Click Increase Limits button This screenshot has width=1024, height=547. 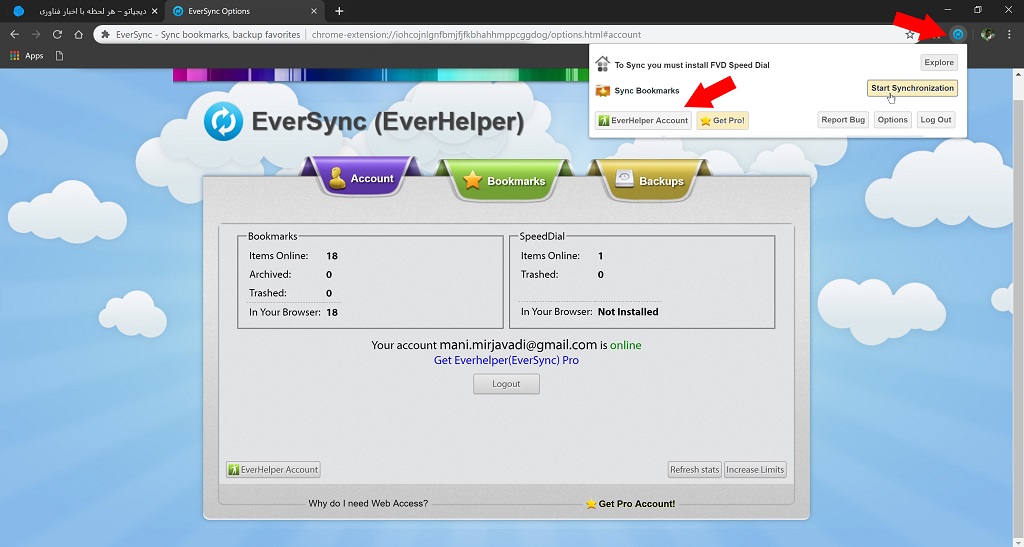click(755, 469)
